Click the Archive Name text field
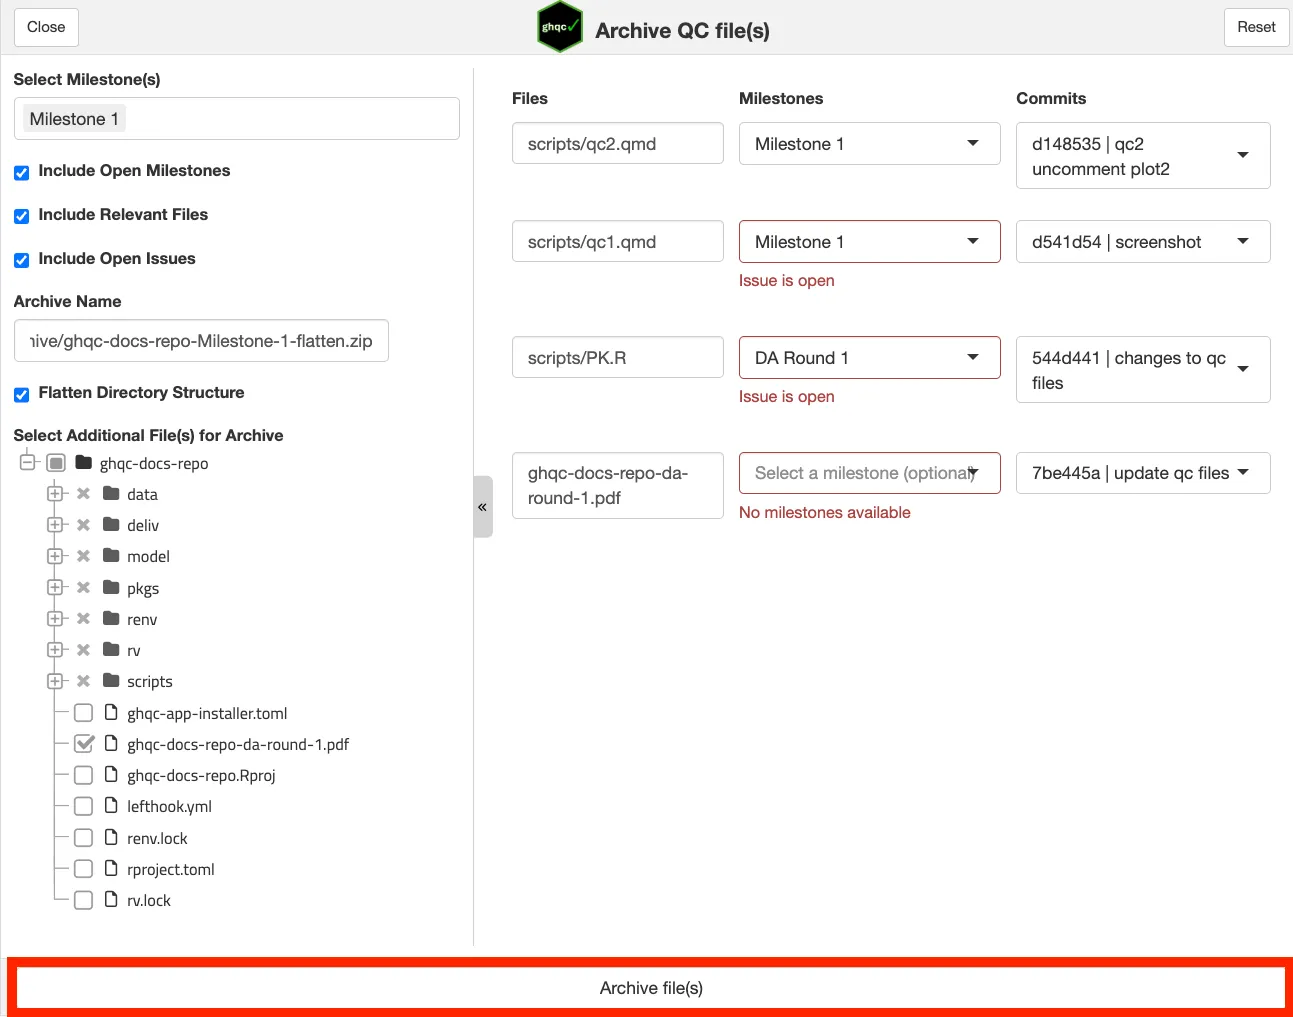 (201, 341)
